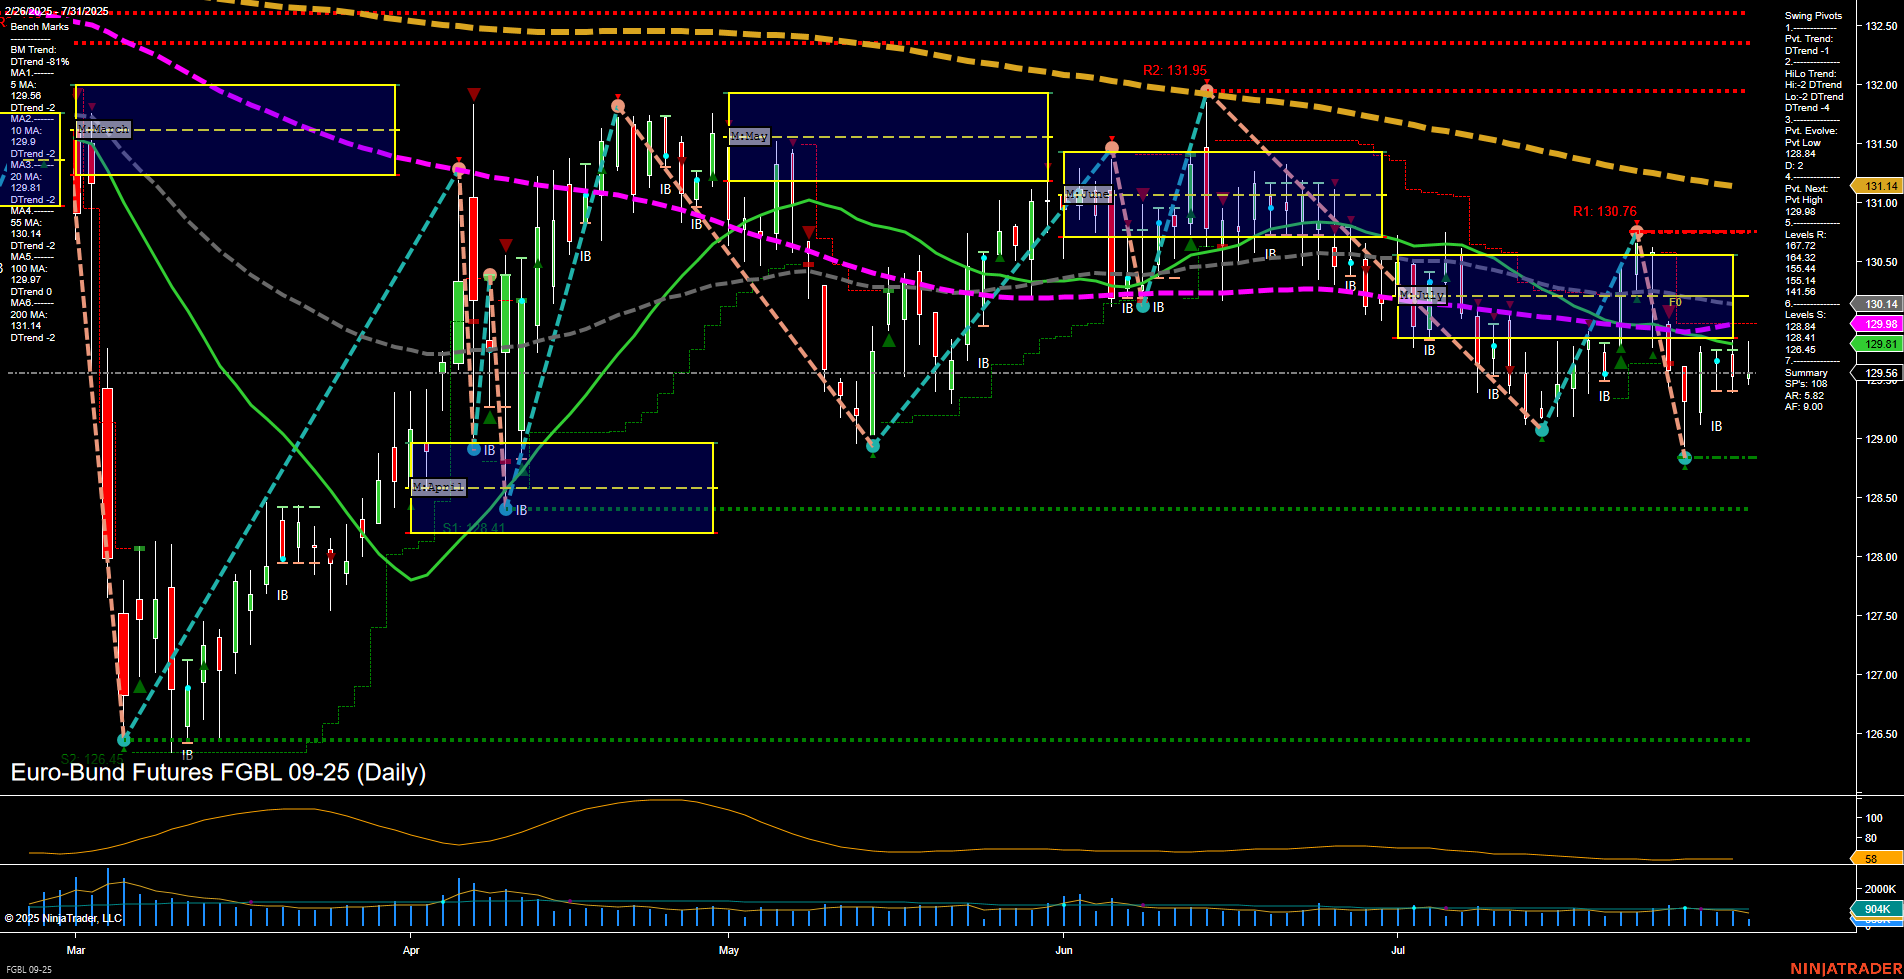Click the 200 MA: label
The height and width of the screenshot is (979, 1904).
29,315
